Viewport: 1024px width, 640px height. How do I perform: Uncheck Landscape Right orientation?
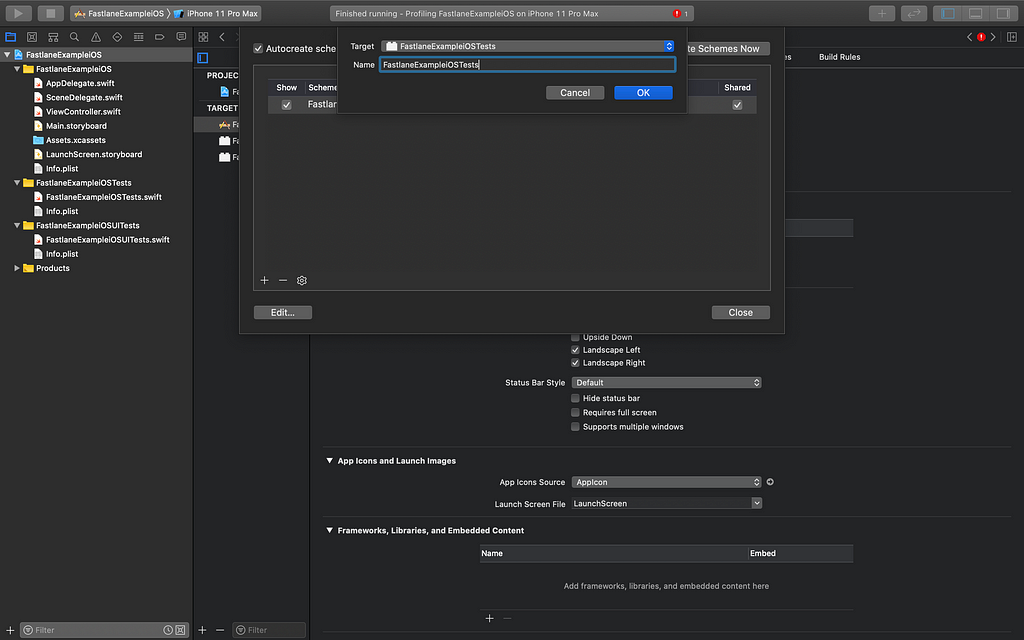pos(575,363)
